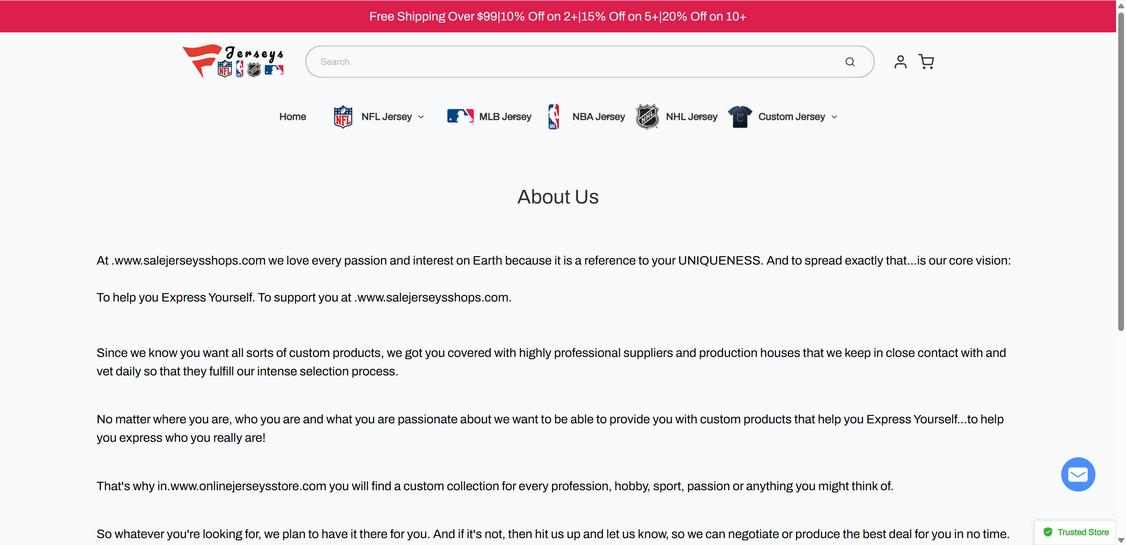Click the paragraph starting 'Since we know'

pyautogui.click(x=552, y=362)
